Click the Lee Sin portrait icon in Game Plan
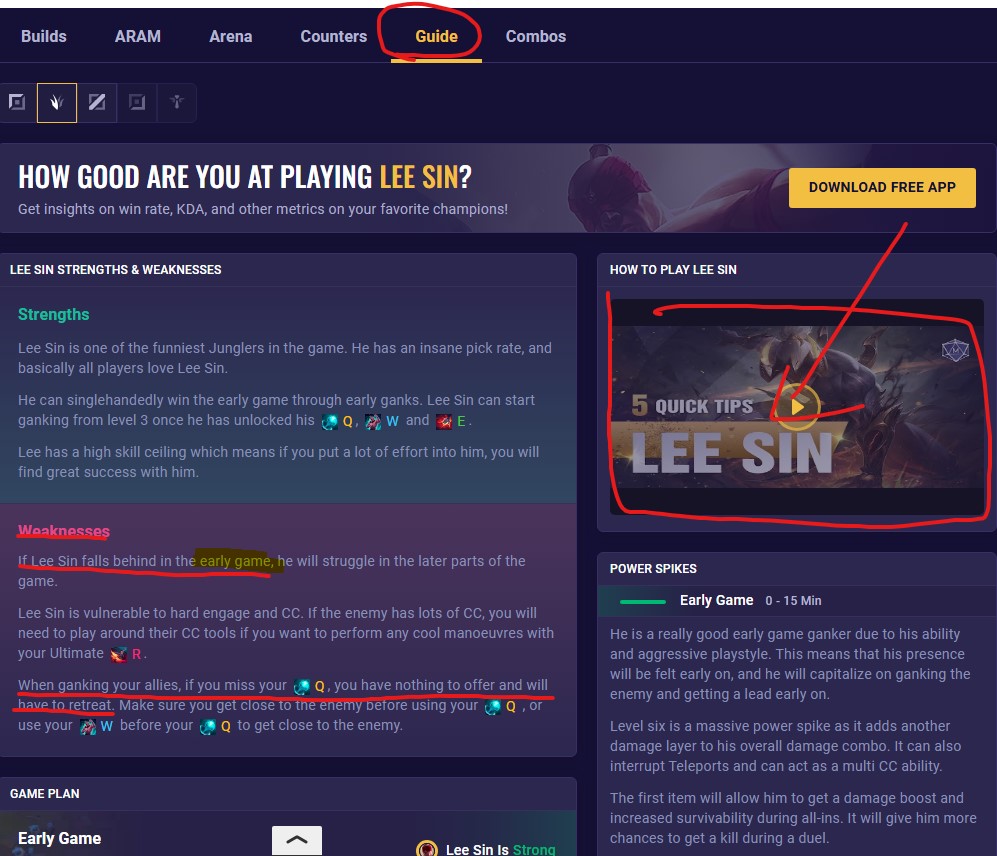 428,849
